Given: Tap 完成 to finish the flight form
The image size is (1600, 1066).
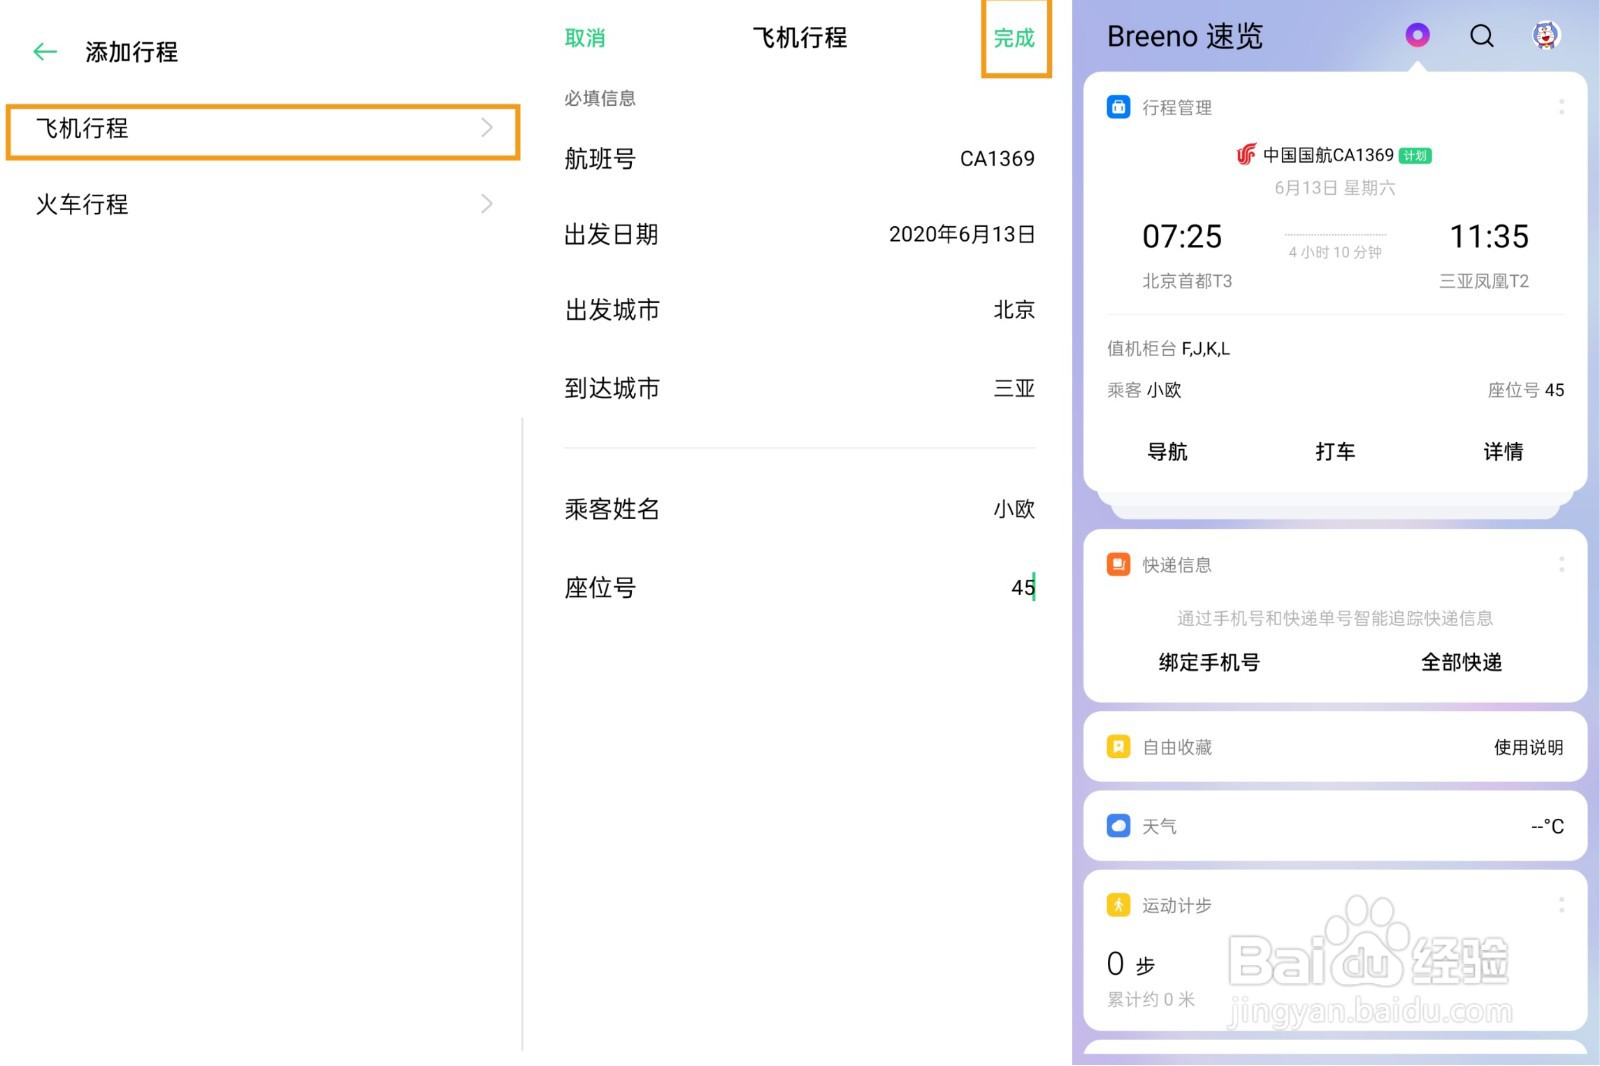Looking at the screenshot, I should (x=1014, y=38).
